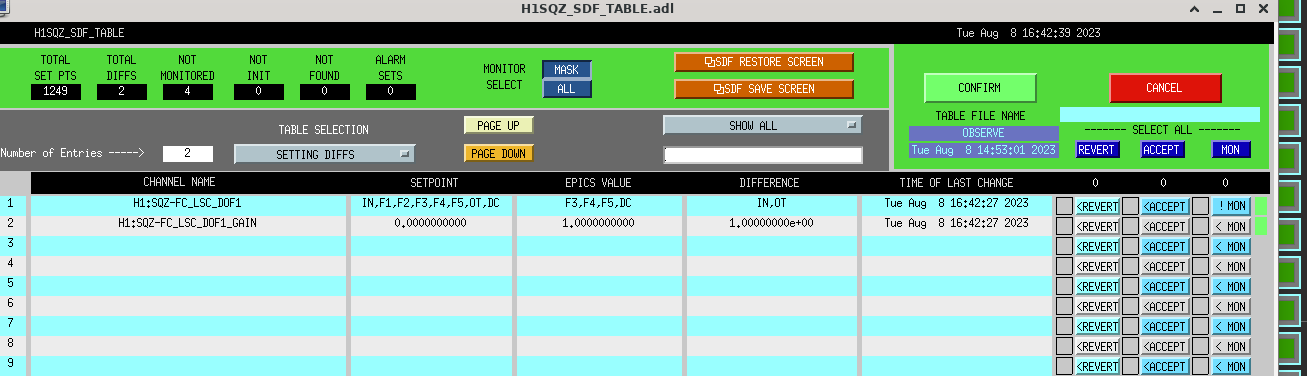Viewport: 1307px width, 376px height.
Task: Minimize the H1SQZ_SDF_TABLE.adl window
Action: point(1217,9)
